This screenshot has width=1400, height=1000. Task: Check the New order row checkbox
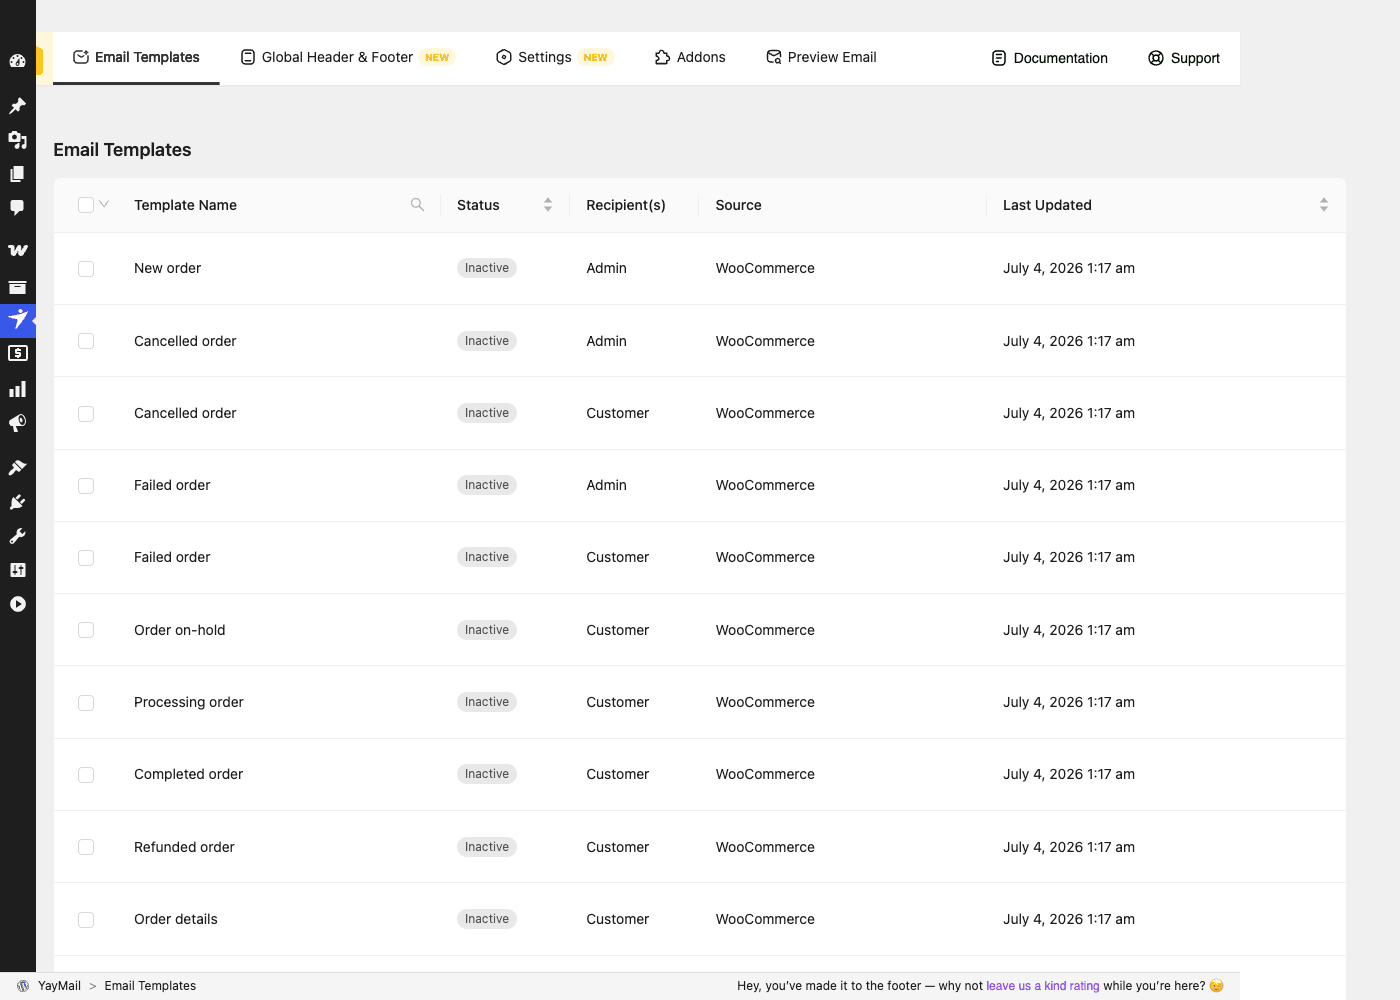[86, 269]
